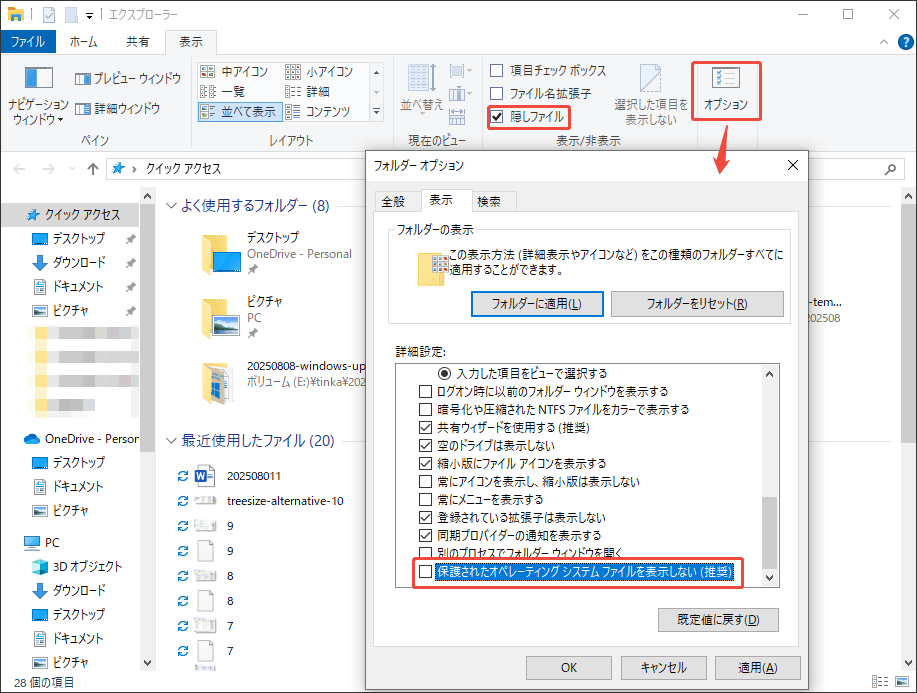Uncheck 共有ウィザードを使用する (推奨)
The width and height of the screenshot is (917, 693).
tap(426, 427)
